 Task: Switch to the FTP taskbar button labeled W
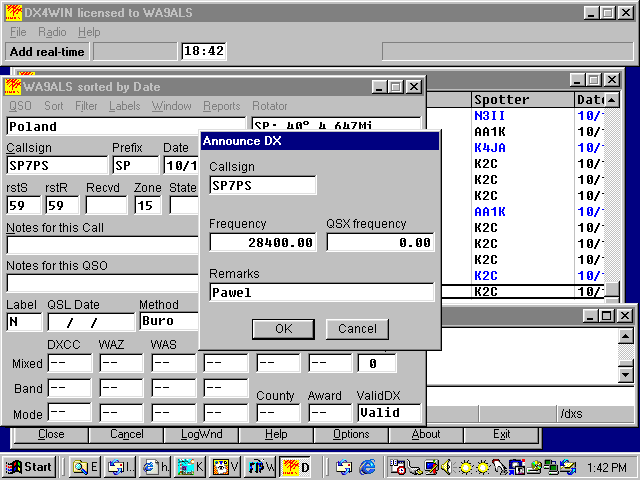coord(261,467)
